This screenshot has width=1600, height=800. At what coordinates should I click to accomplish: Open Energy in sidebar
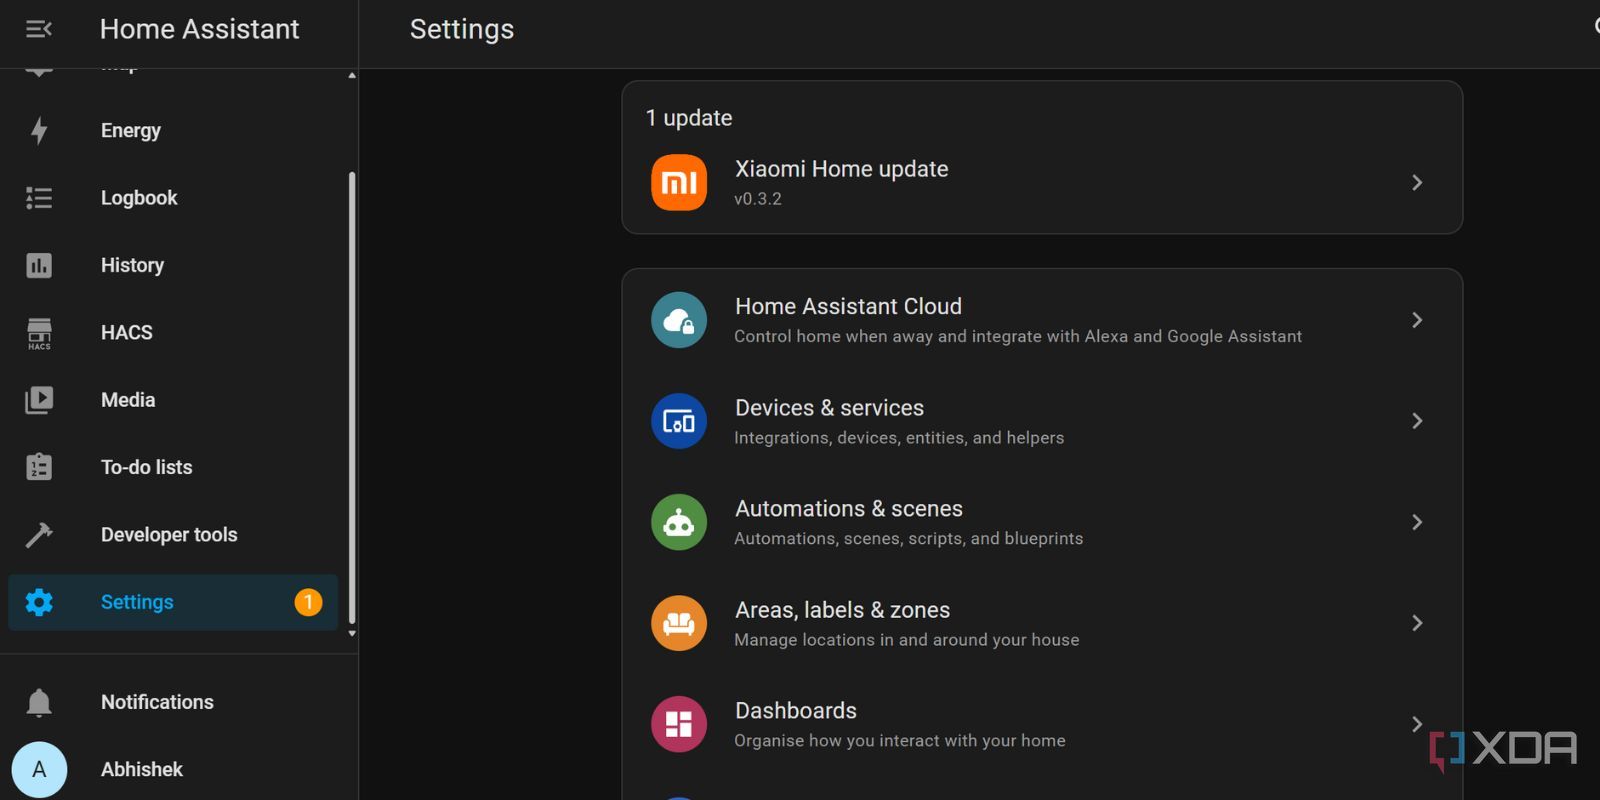coord(130,130)
